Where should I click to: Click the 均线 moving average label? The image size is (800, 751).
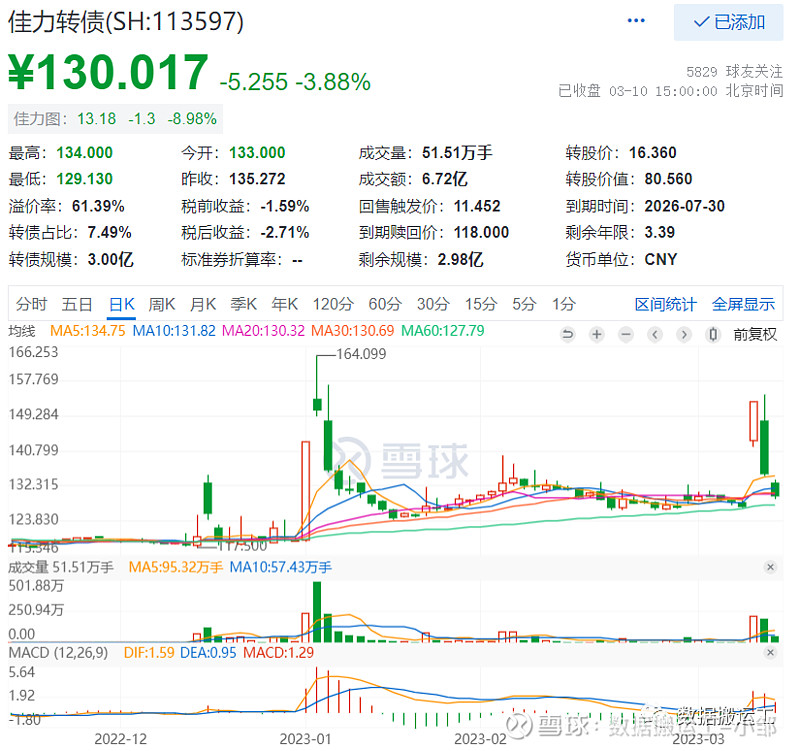coord(22,331)
